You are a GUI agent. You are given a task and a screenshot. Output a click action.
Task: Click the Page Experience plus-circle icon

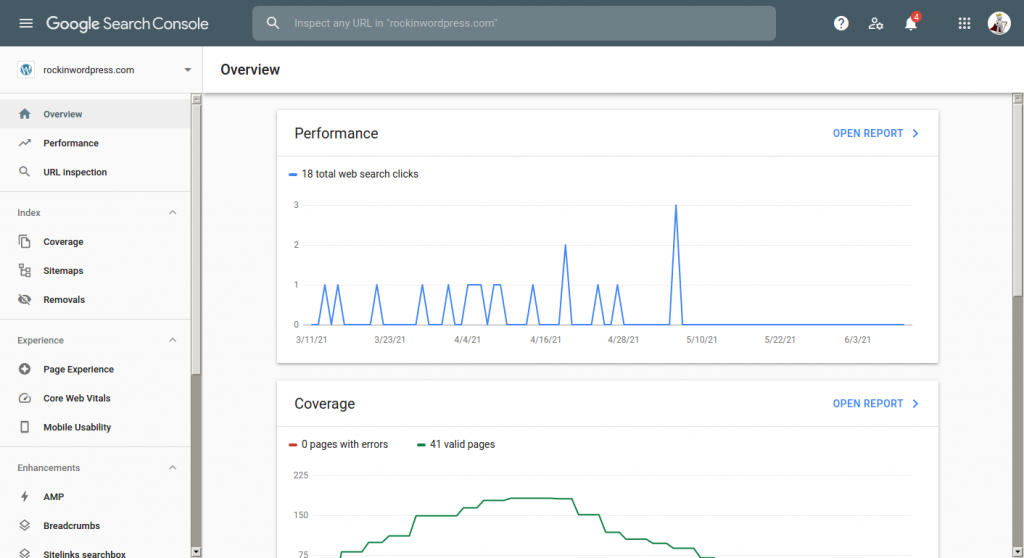[x=25, y=369]
